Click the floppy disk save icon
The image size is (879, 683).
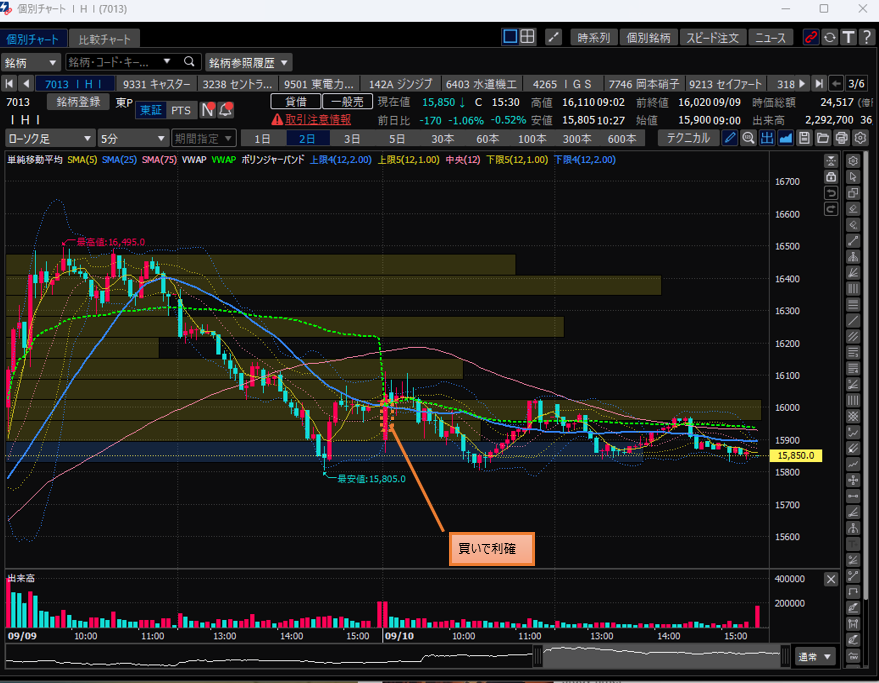coord(803,138)
